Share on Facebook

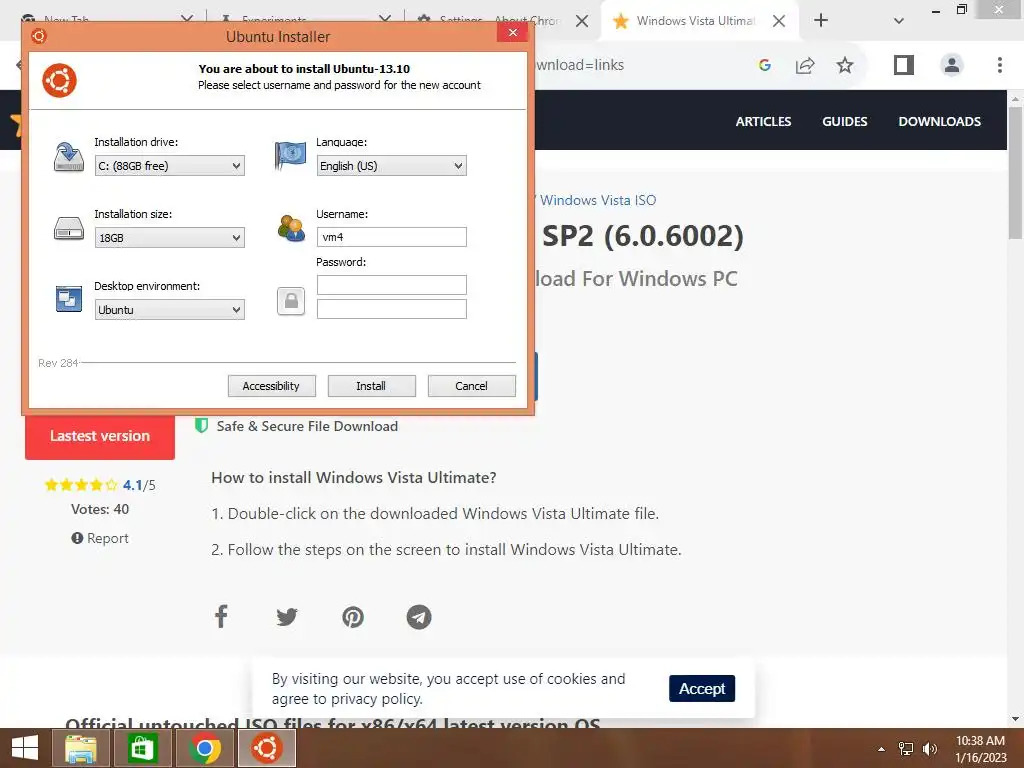221,616
